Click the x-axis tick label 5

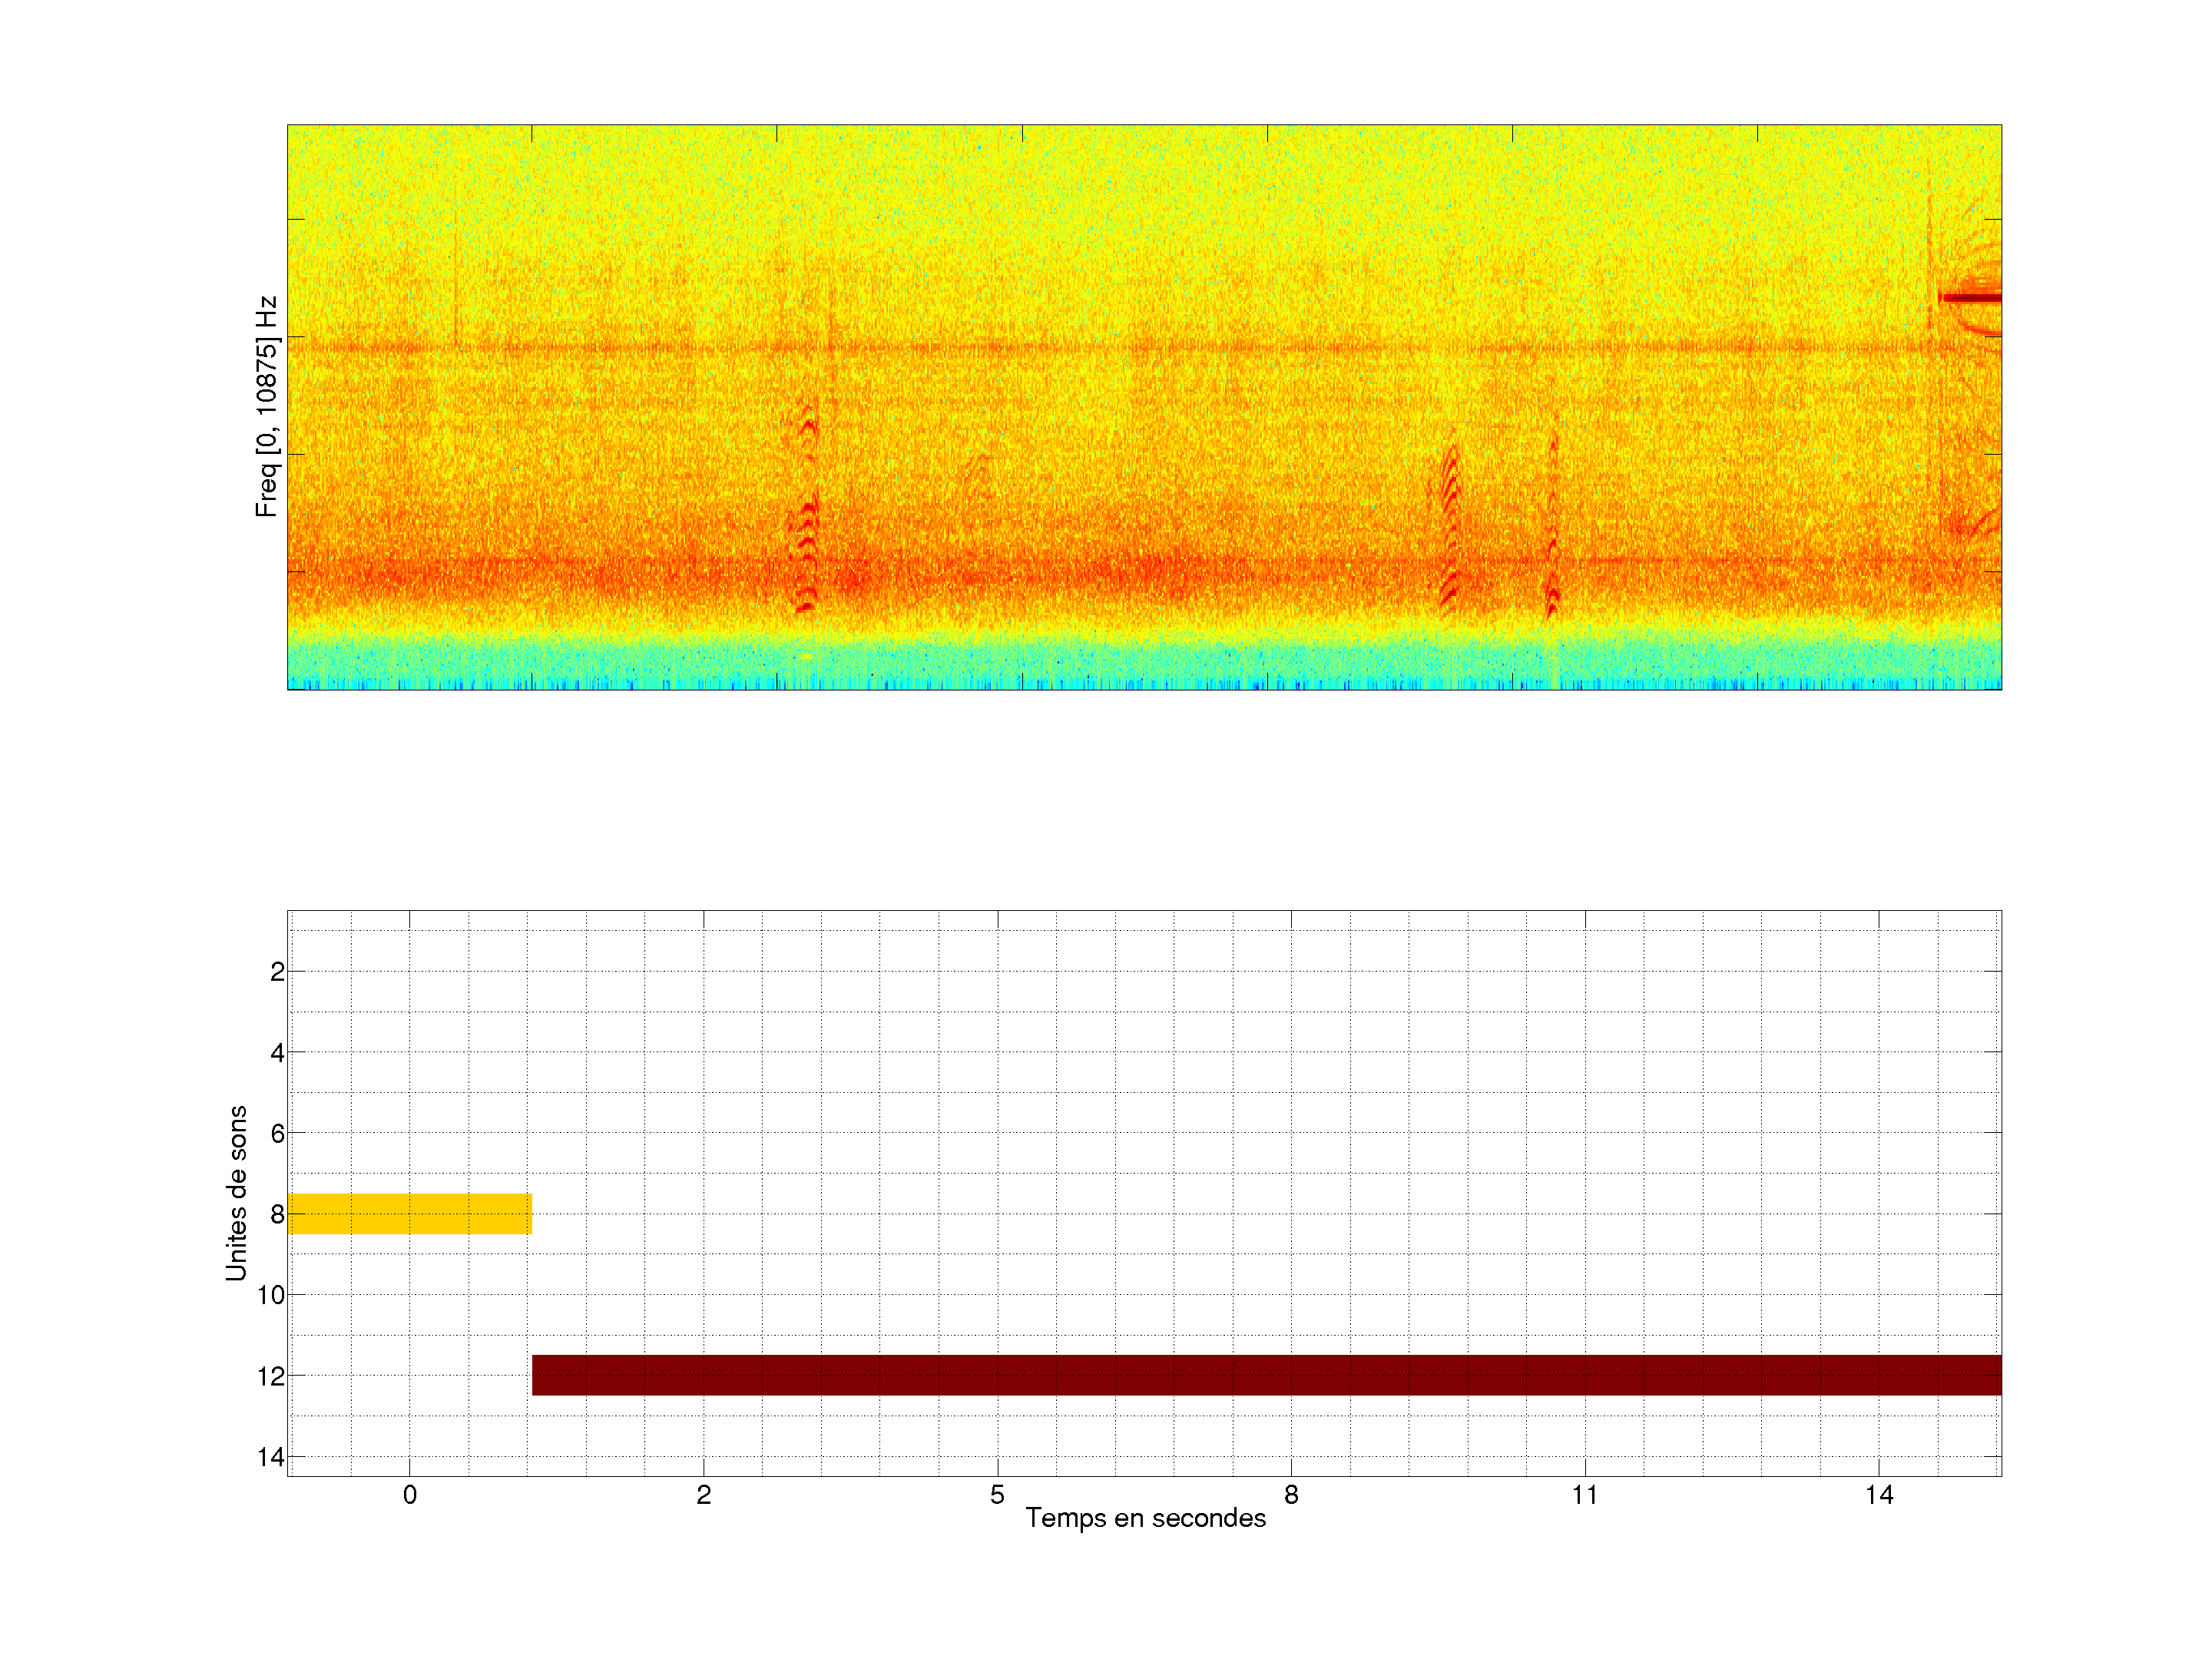click(x=997, y=1495)
